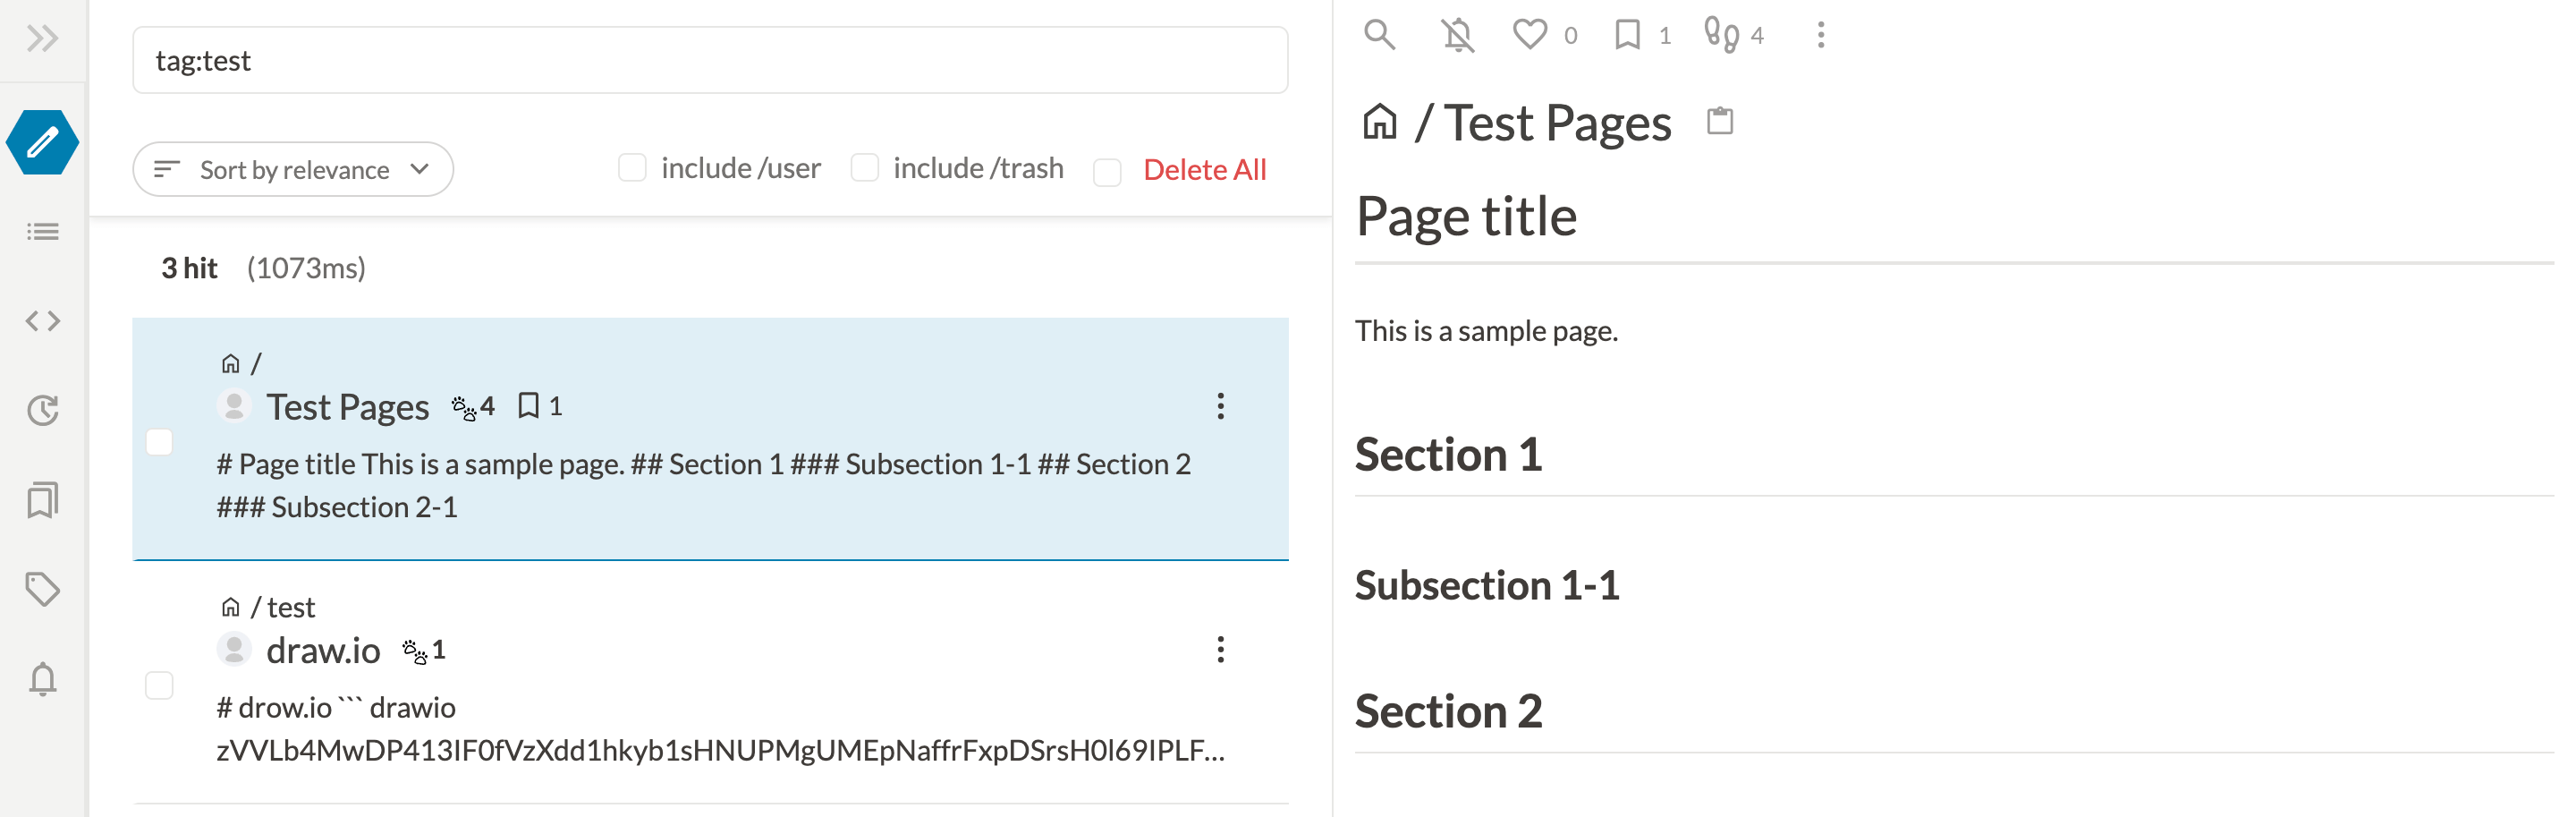The image size is (2576, 817).
Task: Click the search magnifier in preview toolbar
Action: (1379, 35)
